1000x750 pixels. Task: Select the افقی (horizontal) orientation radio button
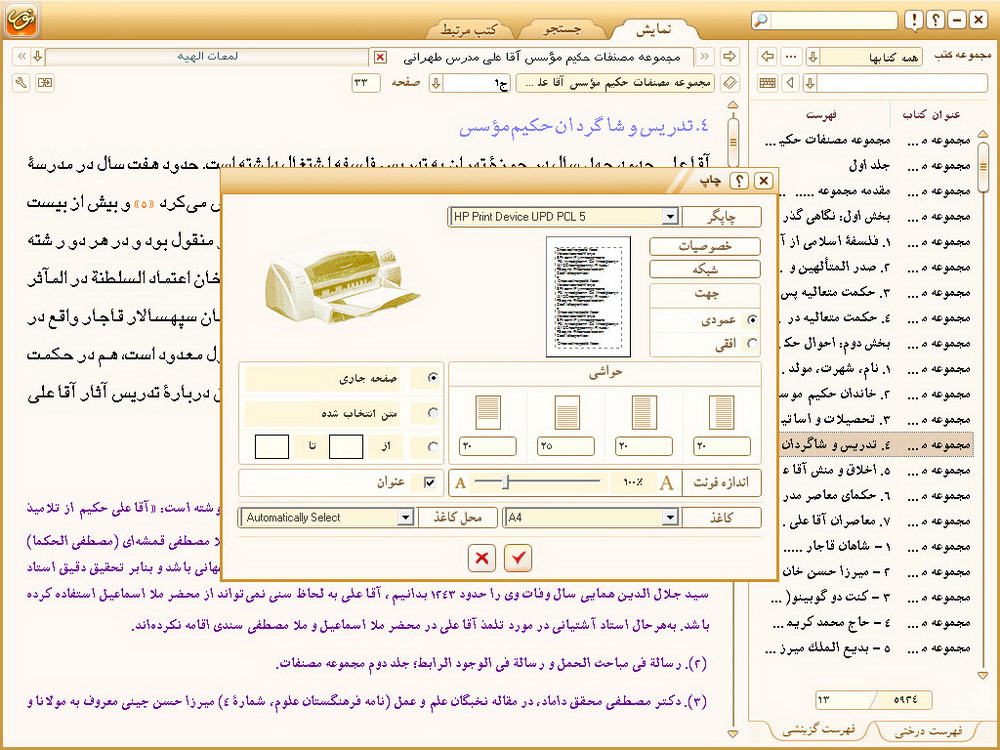(x=752, y=343)
